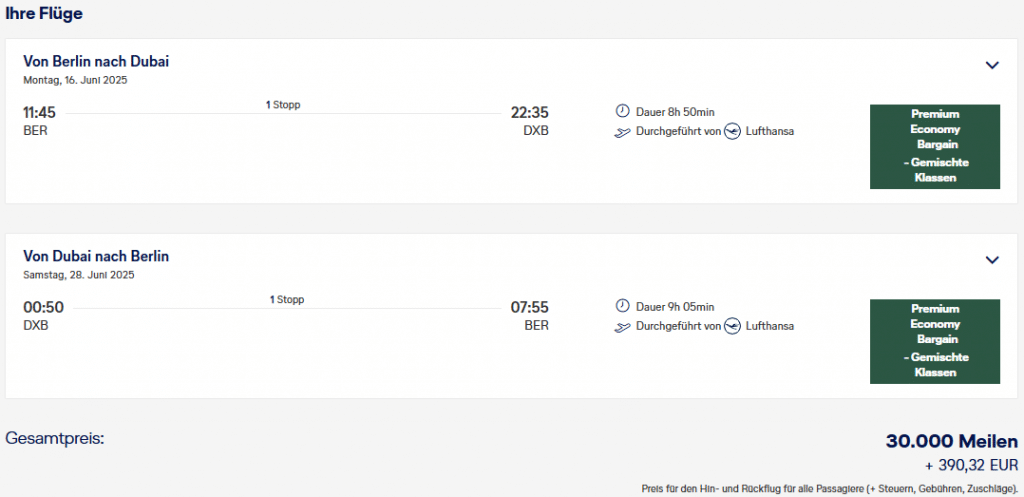
Task: Click 'Von Berlin nach Dubai' heading
Action: pyautogui.click(x=96, y=61)
